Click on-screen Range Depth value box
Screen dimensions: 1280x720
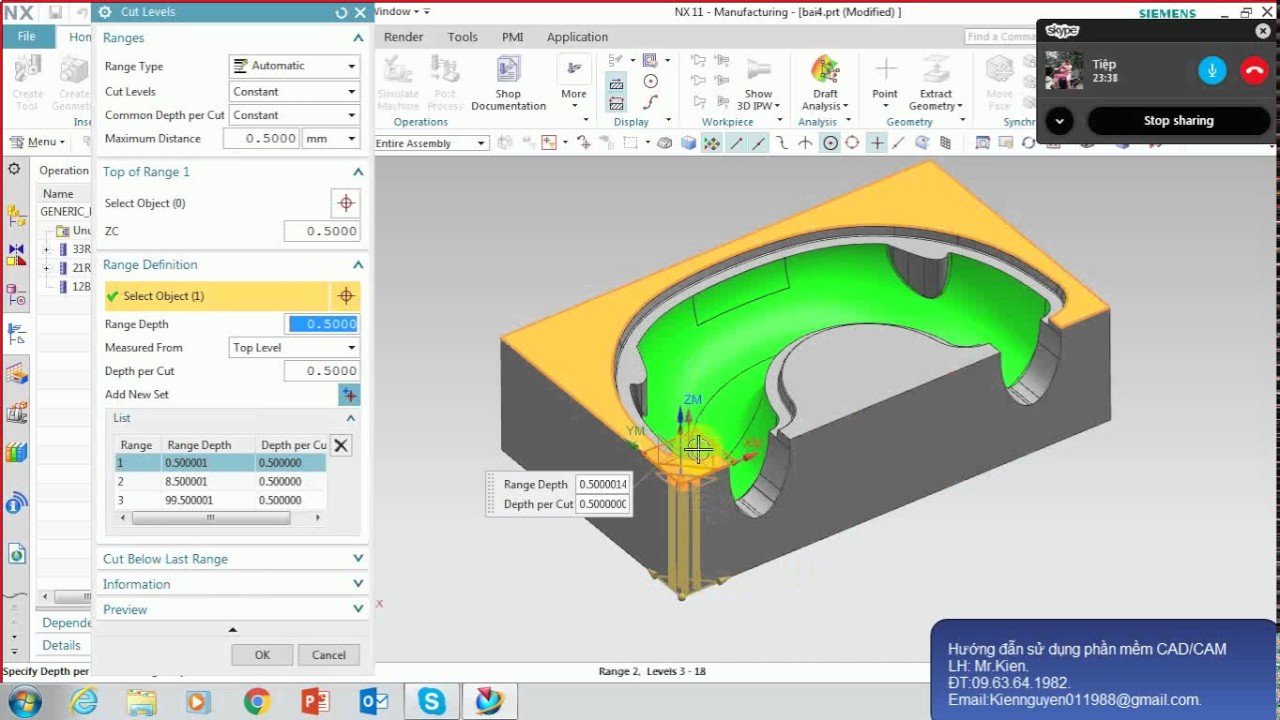[x=603, y=484]
